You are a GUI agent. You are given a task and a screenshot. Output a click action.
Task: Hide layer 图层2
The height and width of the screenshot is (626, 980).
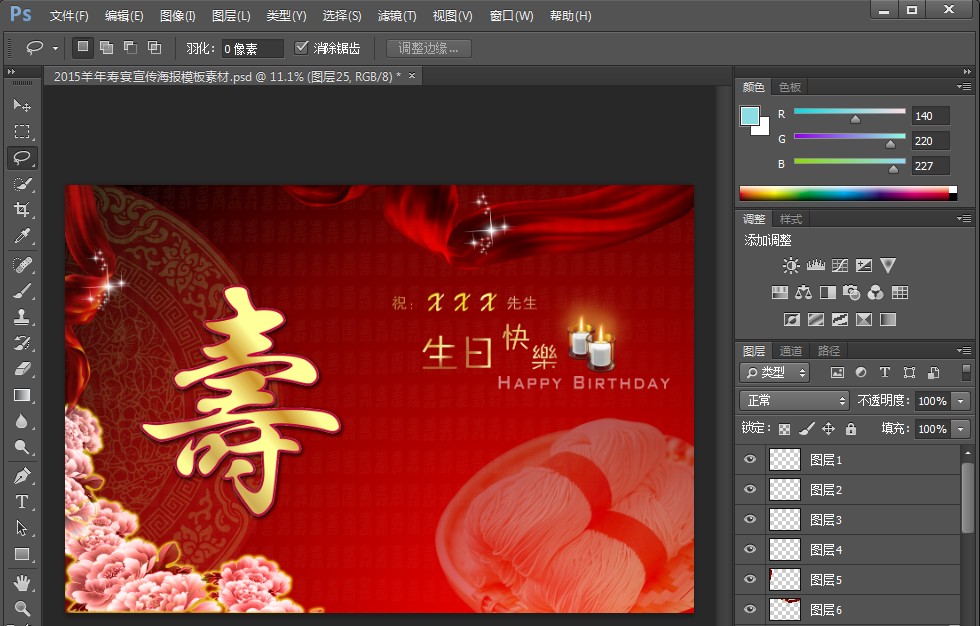tap(750, 490)
